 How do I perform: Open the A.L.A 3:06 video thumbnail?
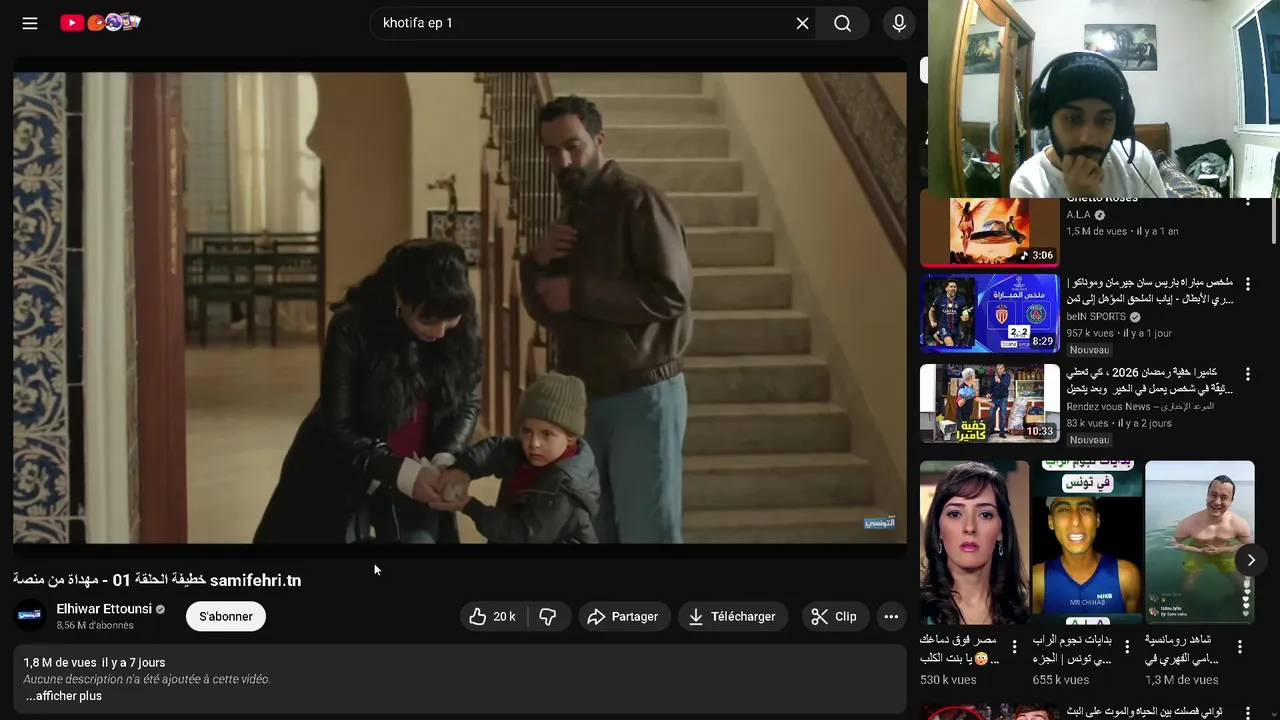tap(989, 232)
